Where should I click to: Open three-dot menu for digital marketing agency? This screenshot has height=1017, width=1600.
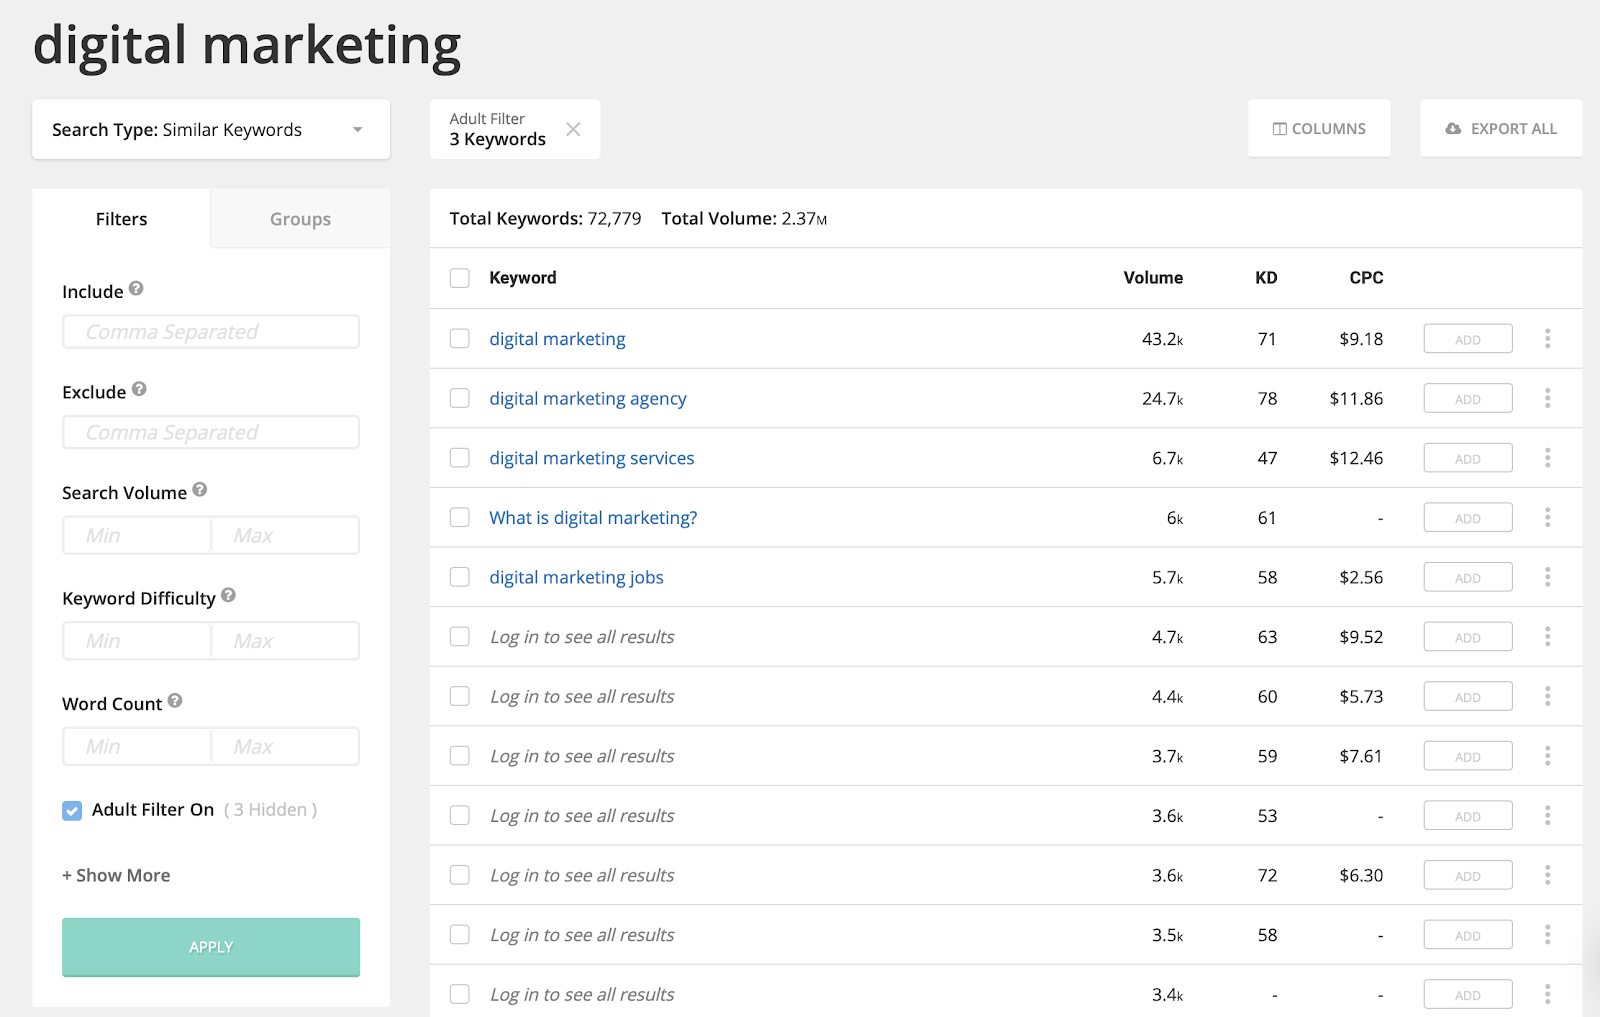point(1547,398)
